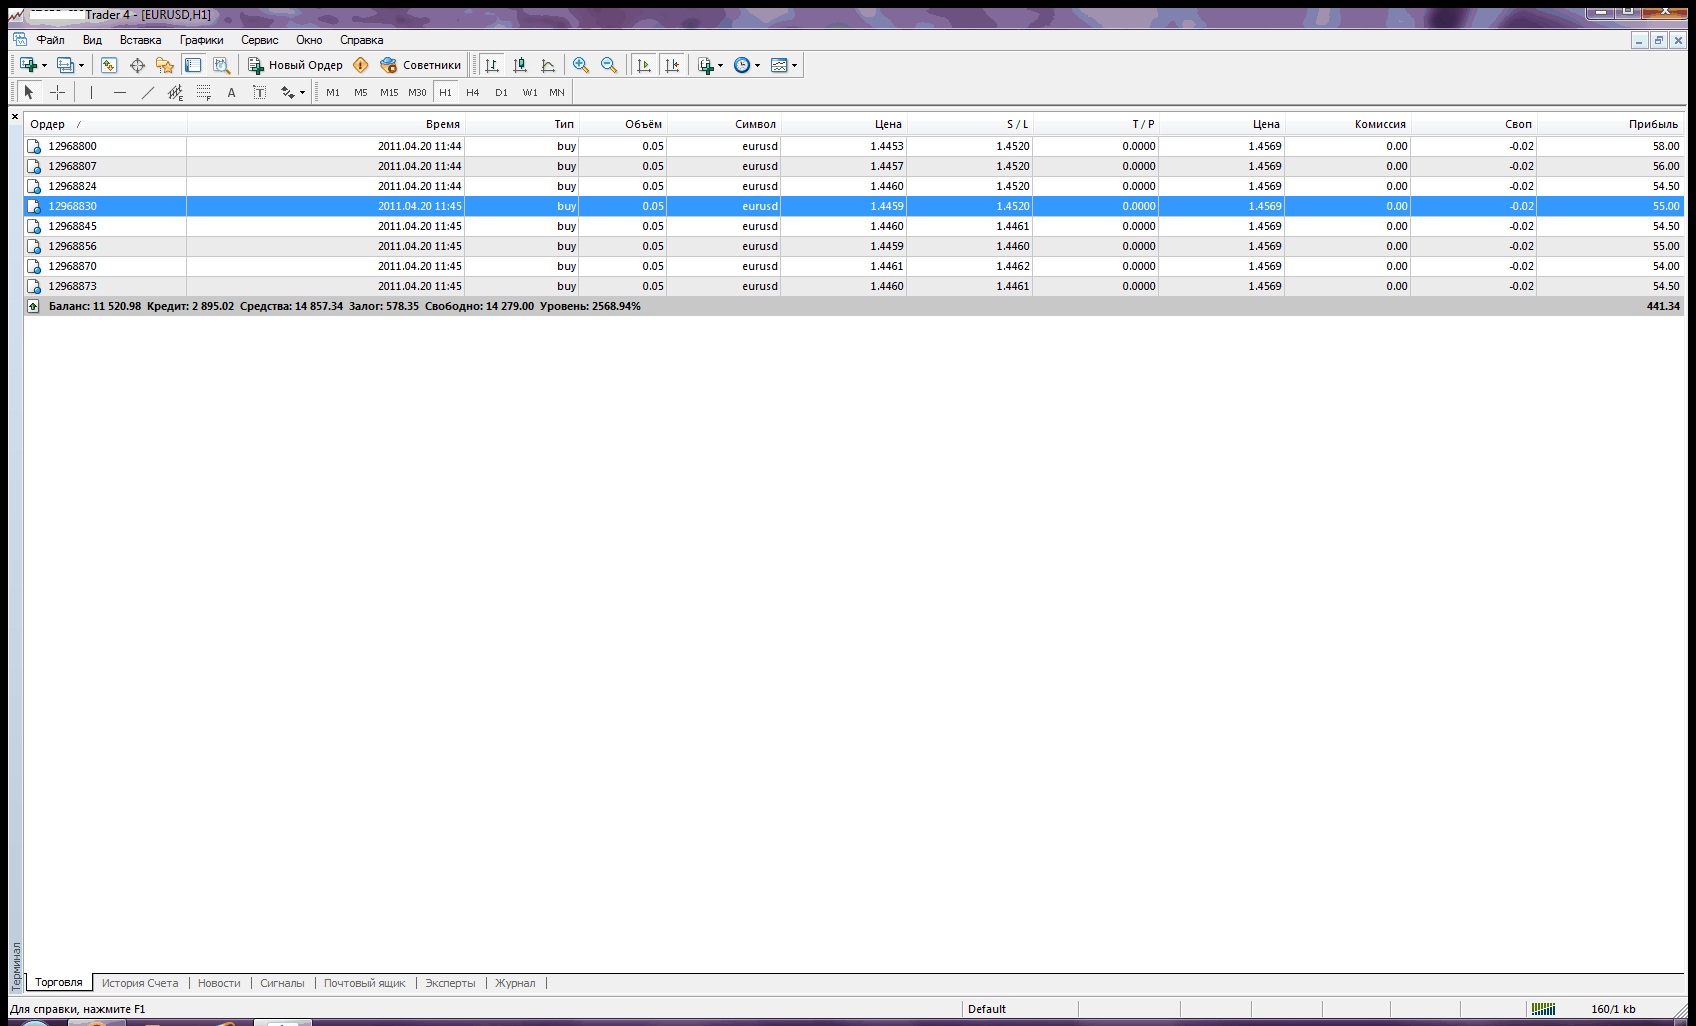Zoom in the chart

[581, 65]
